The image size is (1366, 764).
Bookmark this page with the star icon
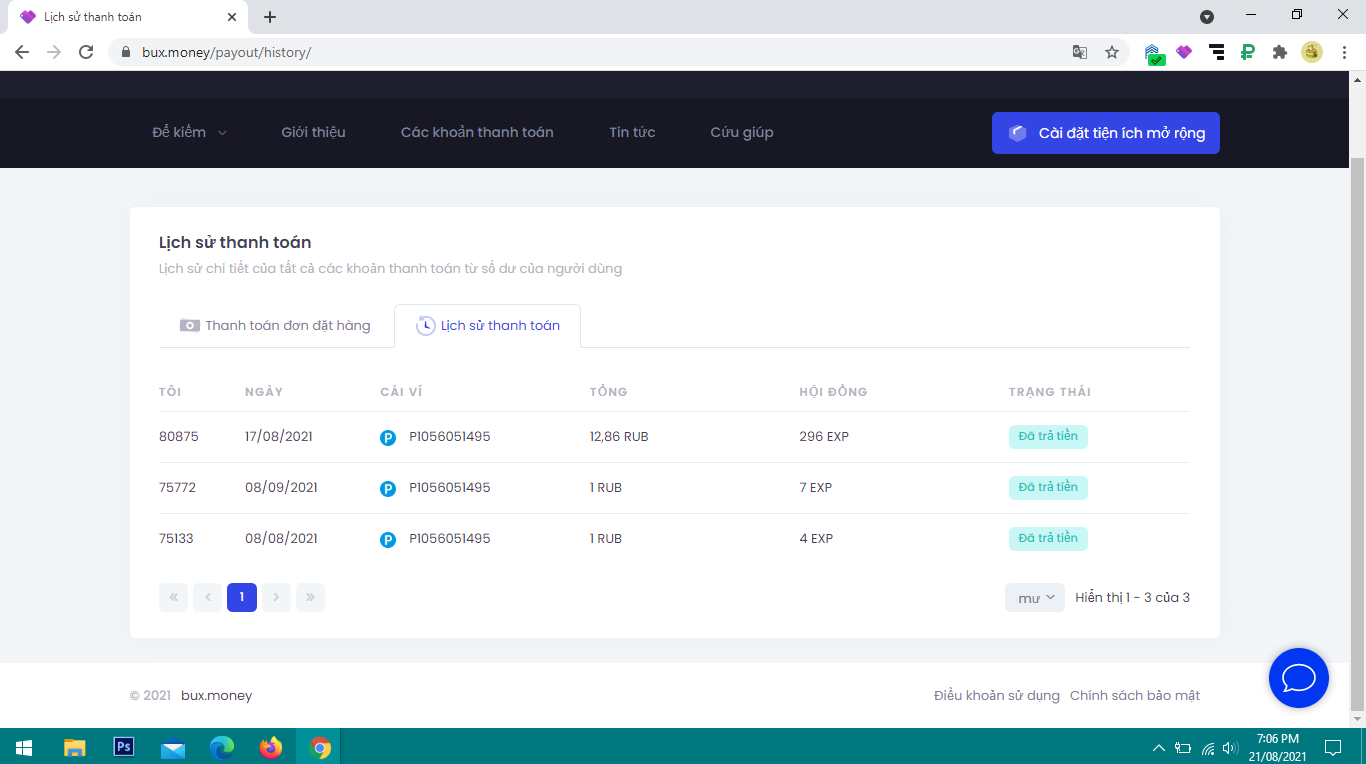point(1112,52)
